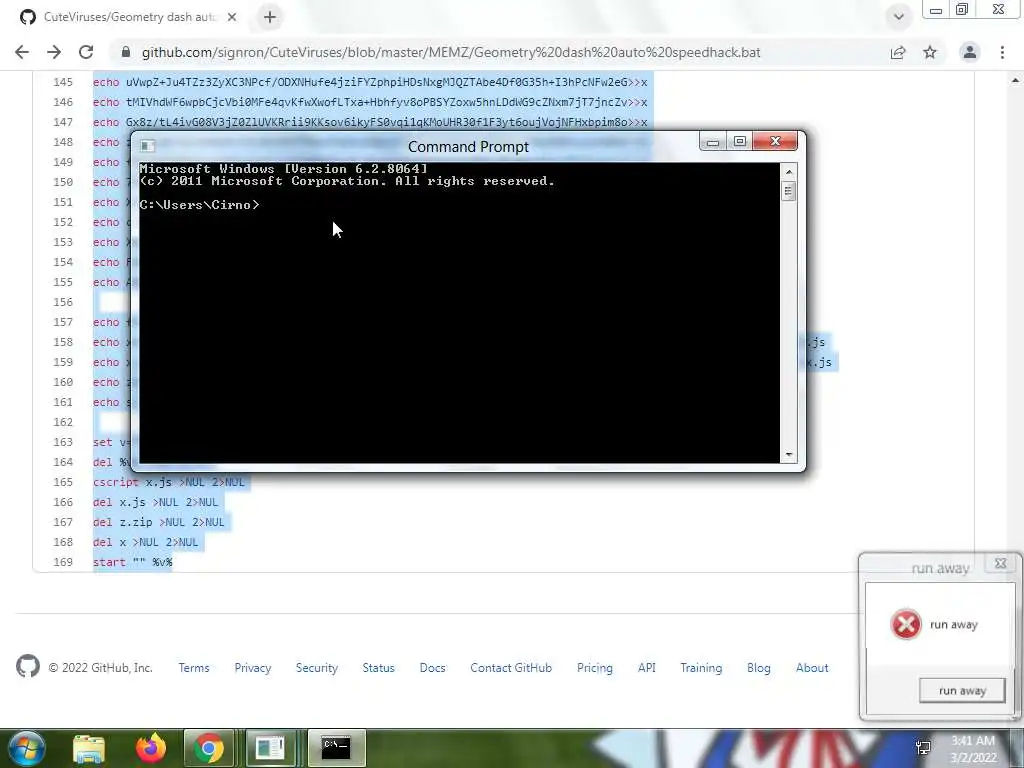The image size is (1024, 768).
Task: Click line number 162
Action: click(63, 422)
